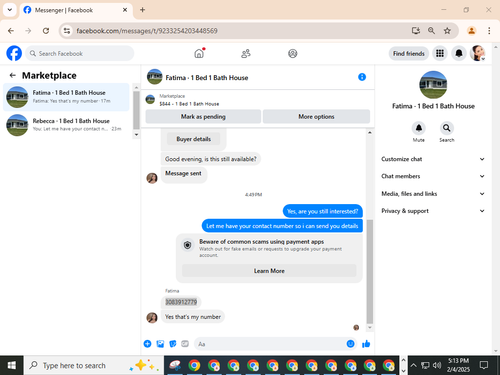The width and height of the screenshot is (500, 375).
Task: Click the Facebook logo
Action: (14, 53)
